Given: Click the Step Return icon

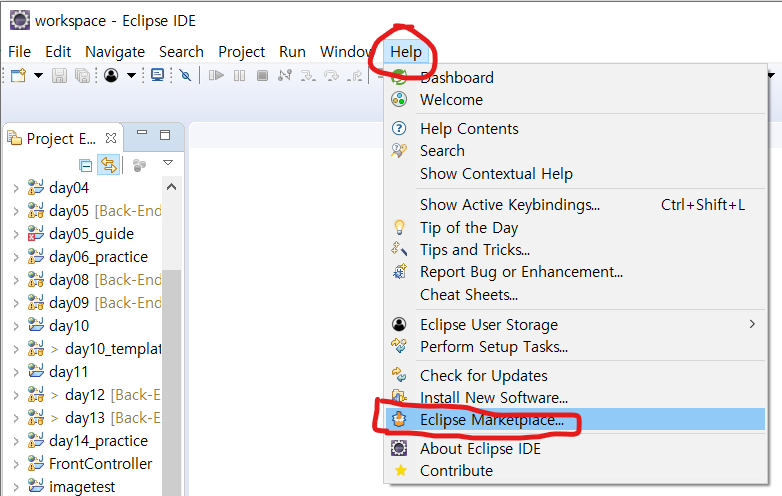Looking at the screenshot, I should point(355,76).
